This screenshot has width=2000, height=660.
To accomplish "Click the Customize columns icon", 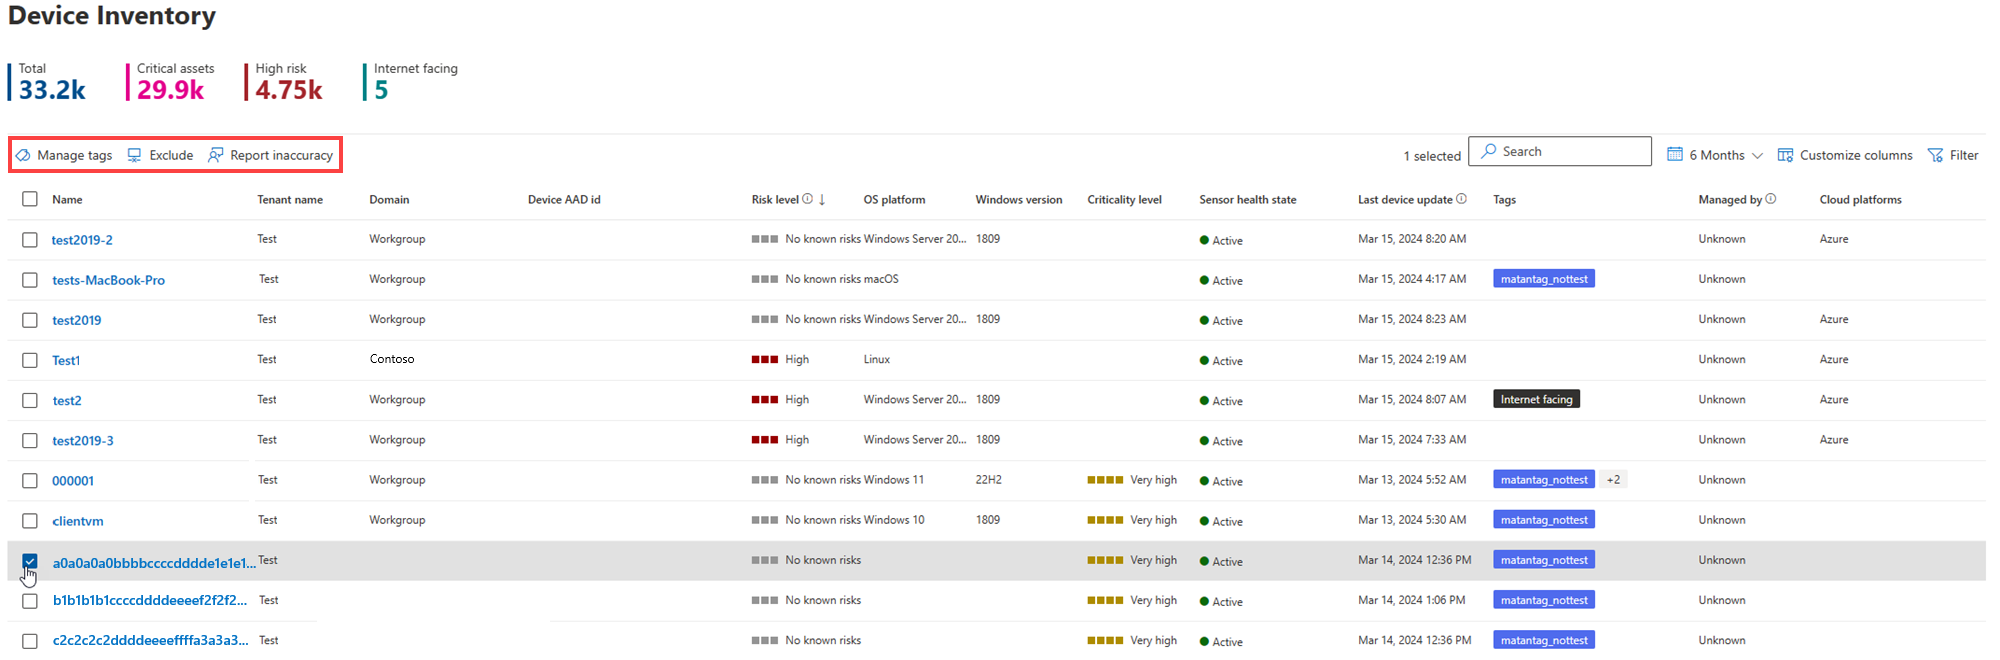I will (1785, 155).
